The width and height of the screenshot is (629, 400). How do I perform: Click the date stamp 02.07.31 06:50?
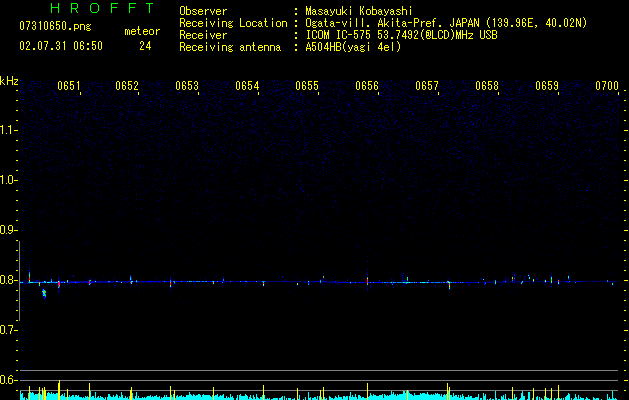click(x=61, y=46)
